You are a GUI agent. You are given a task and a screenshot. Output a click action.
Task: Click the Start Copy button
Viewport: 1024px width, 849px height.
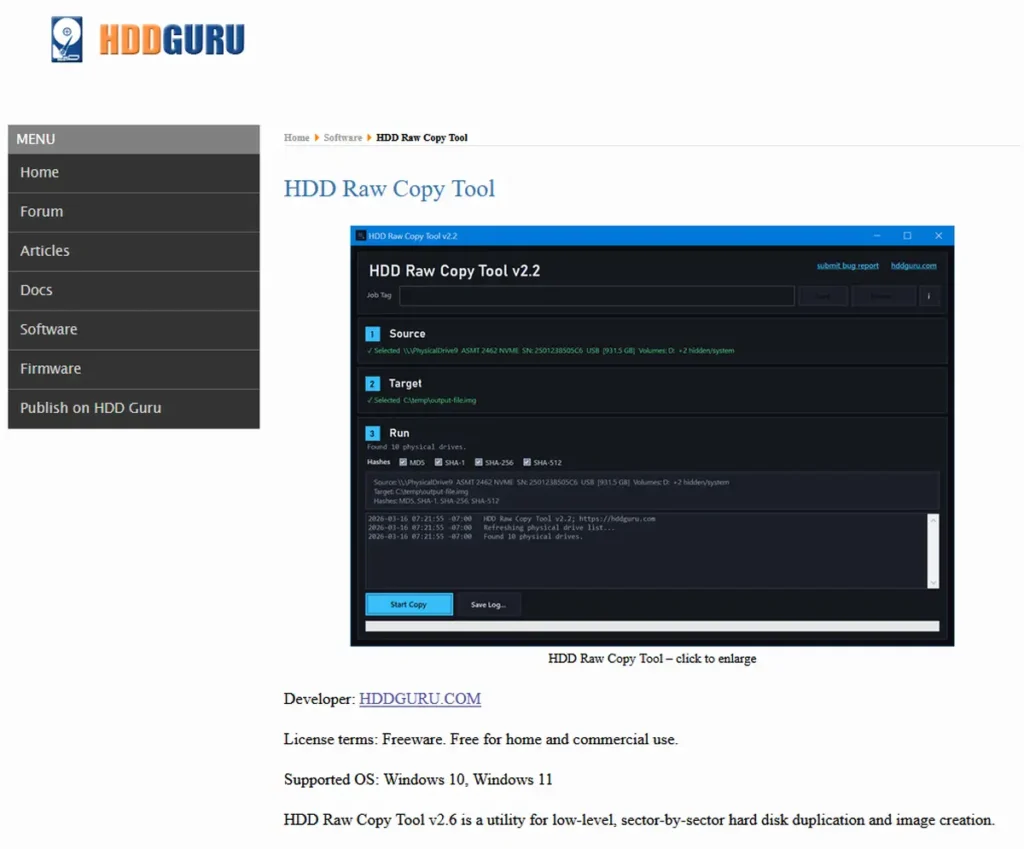coord(409,605)
